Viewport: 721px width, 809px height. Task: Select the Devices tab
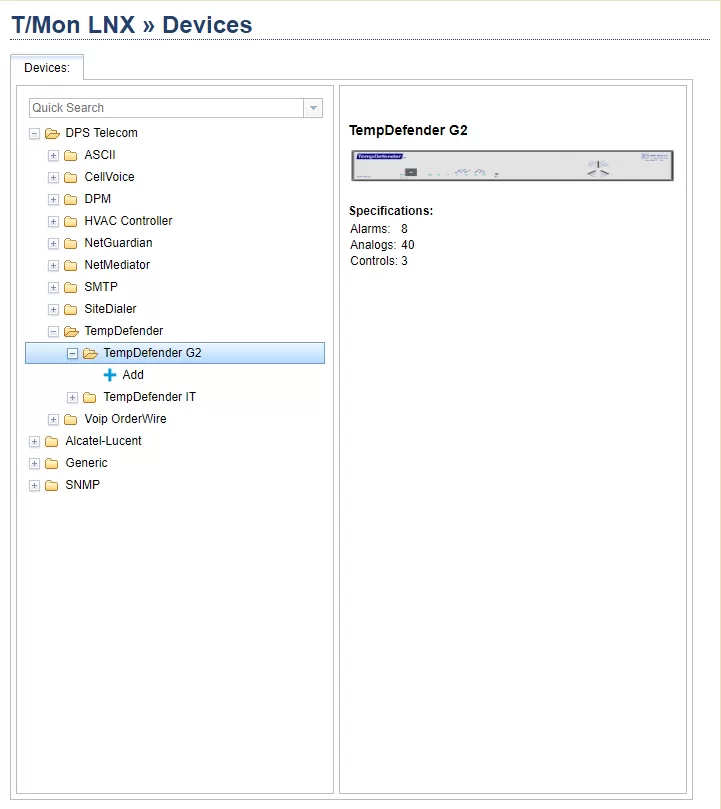pos(47,68)
